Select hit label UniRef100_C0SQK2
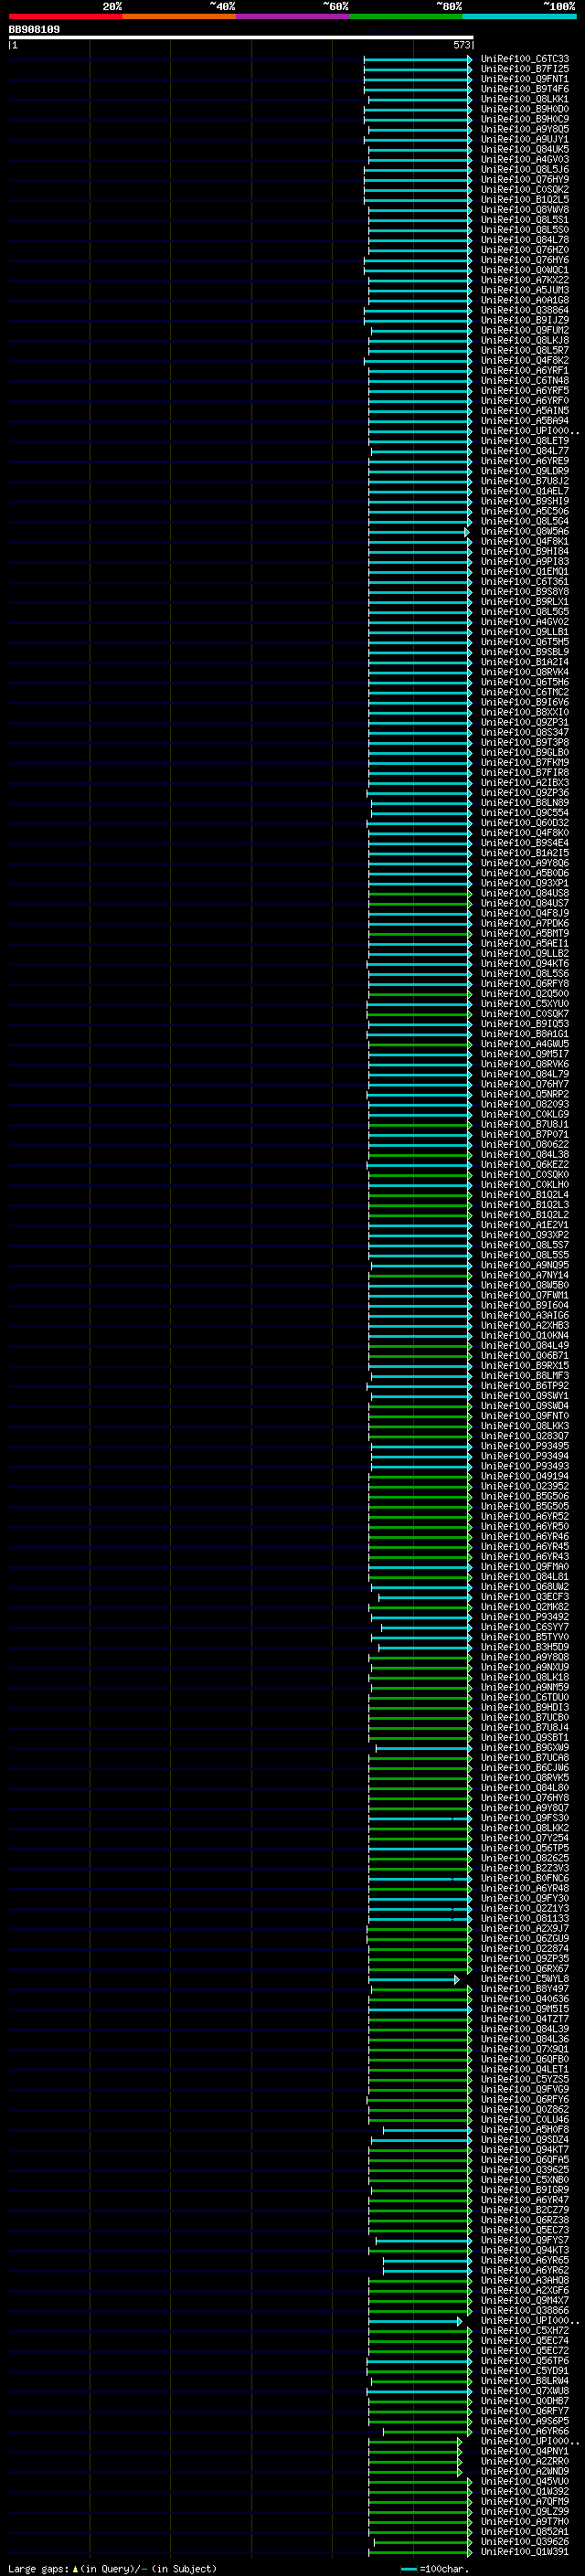 click(x=525, y=189)
